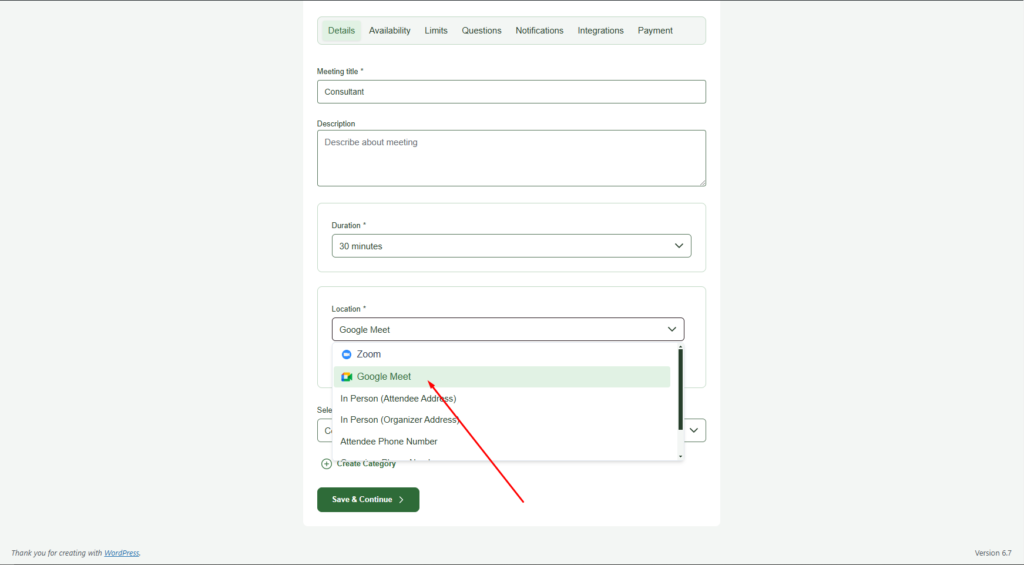1024x565 pixels.
Task: Switch to the Availability tab
Action: 389,31
